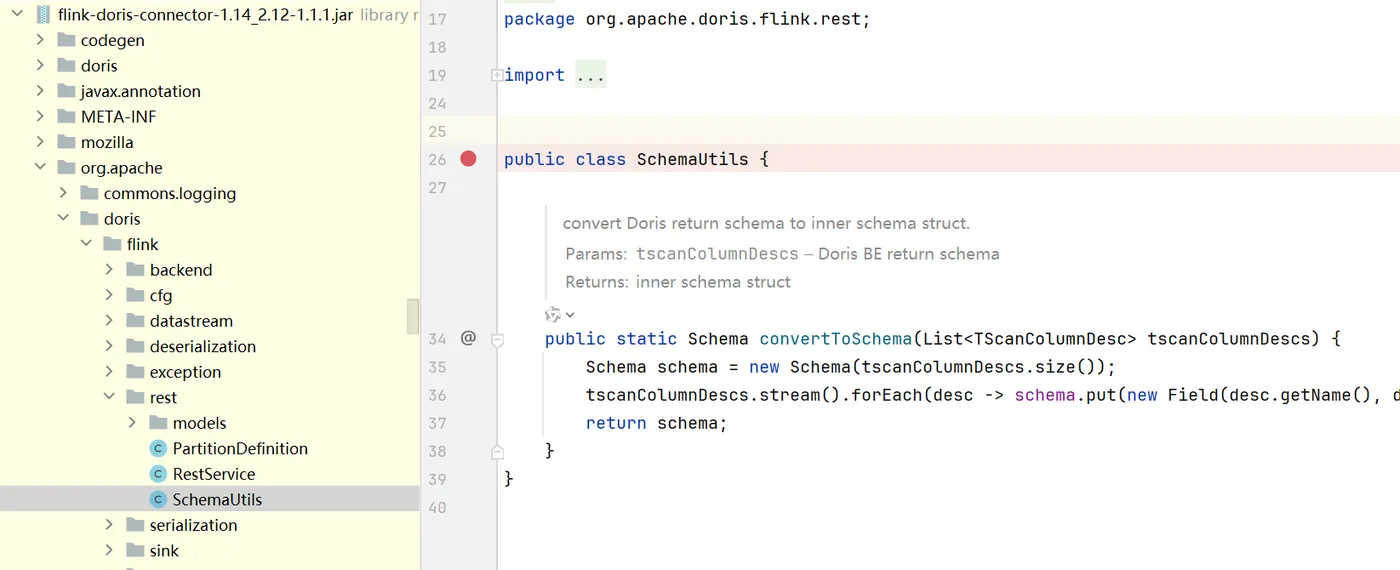Collapse the flink folder
The height and width of the screenshot is (570, 1400).
point(86,244)
